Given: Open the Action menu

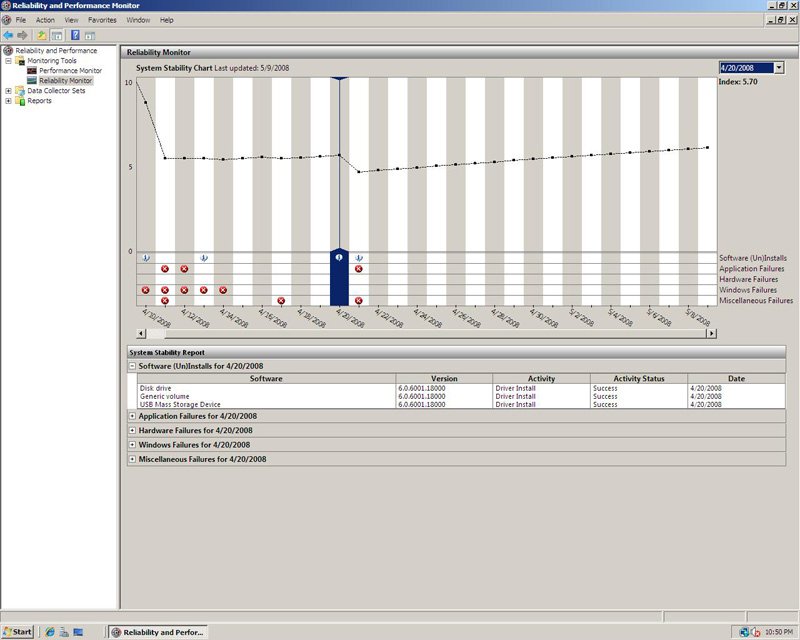Looking at the screenshot, I should pos(45,20).
